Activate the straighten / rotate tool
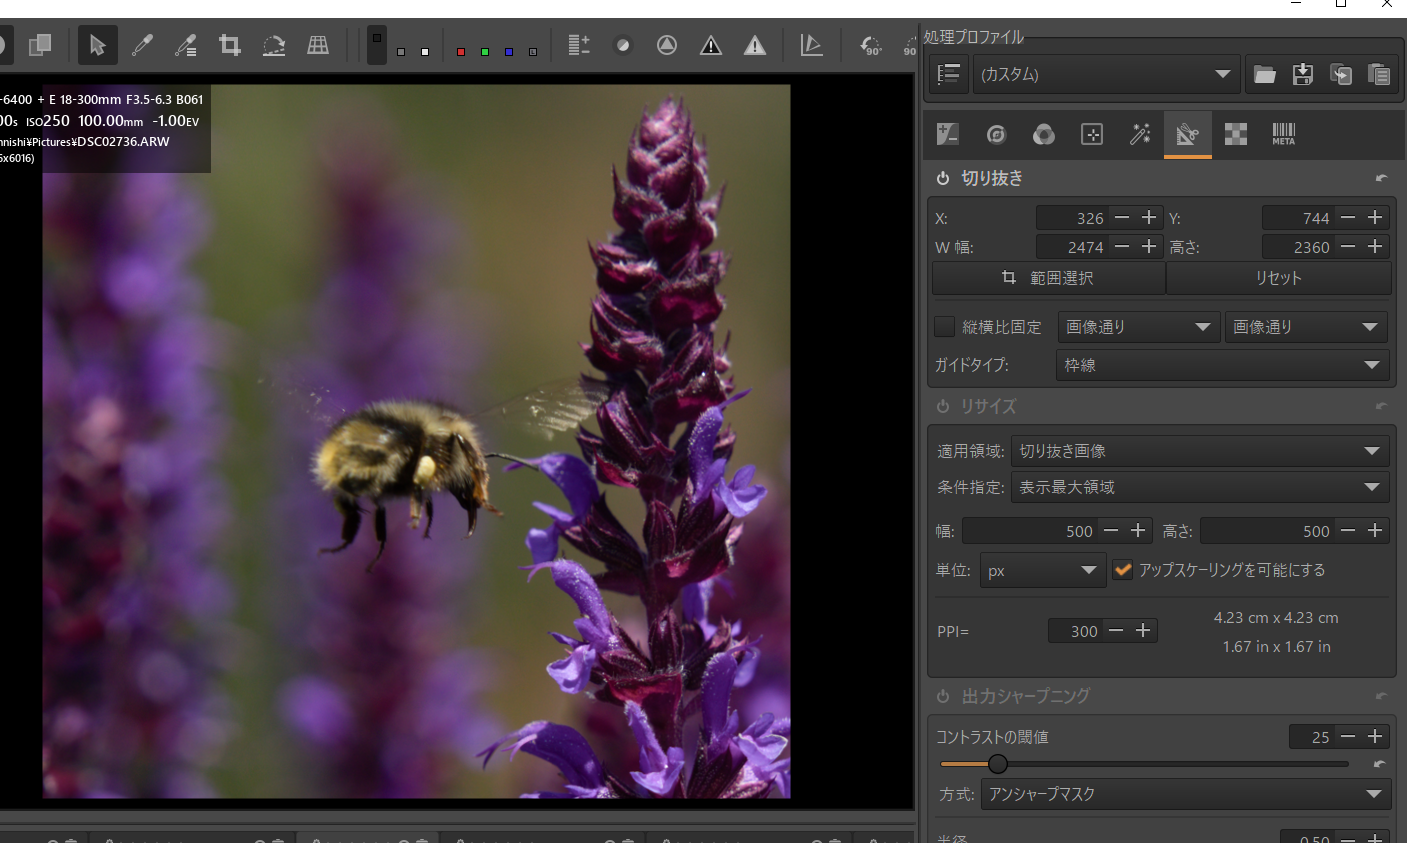The height and width of the screenshot is (843, 1407). click(x=274, y=45)
